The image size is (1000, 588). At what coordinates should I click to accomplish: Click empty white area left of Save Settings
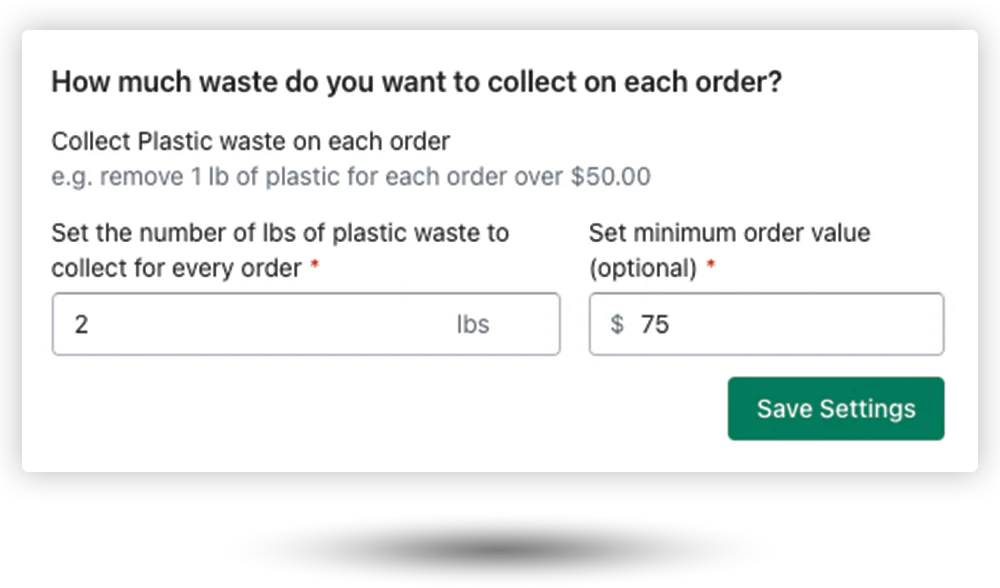click(400, 410)
